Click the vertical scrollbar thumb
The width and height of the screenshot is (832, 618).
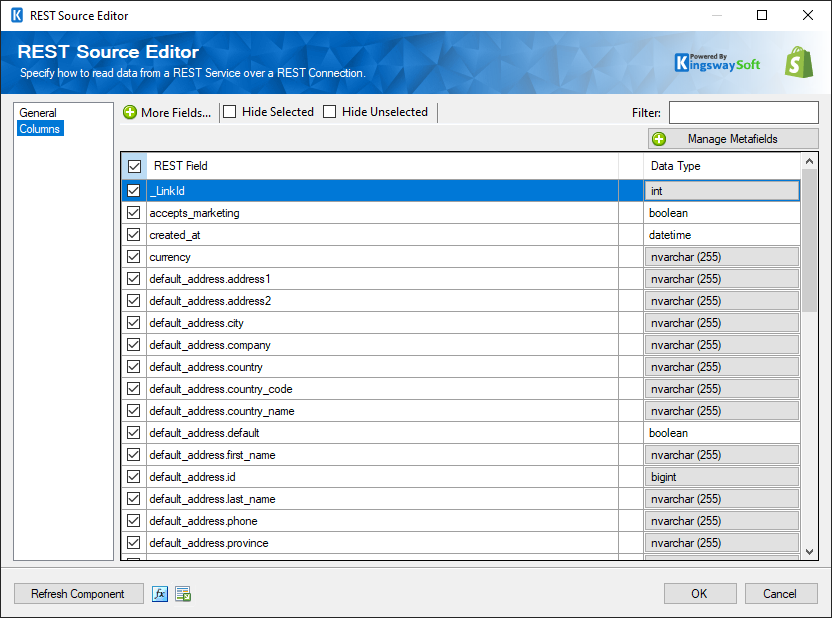tap(809, 240)
